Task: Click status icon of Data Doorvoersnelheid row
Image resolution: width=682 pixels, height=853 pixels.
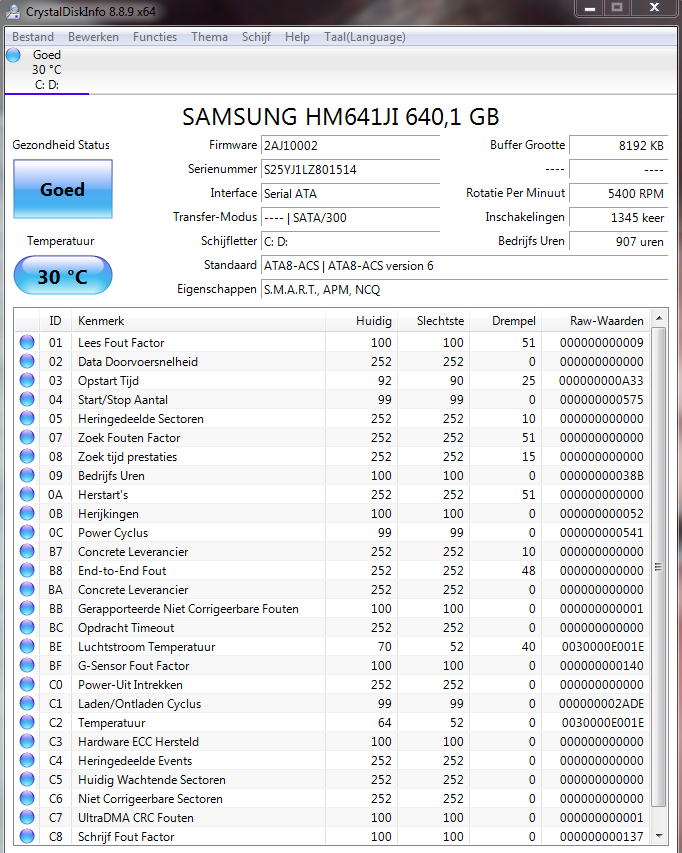Action: pos(27,361)
